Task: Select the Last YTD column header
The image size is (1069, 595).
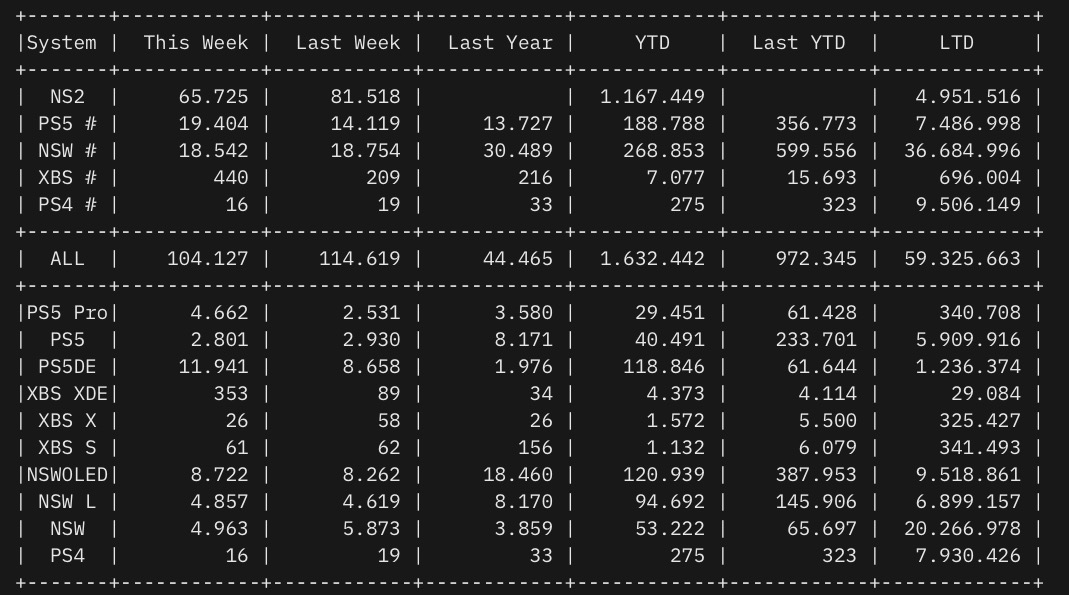Action: 798,43
